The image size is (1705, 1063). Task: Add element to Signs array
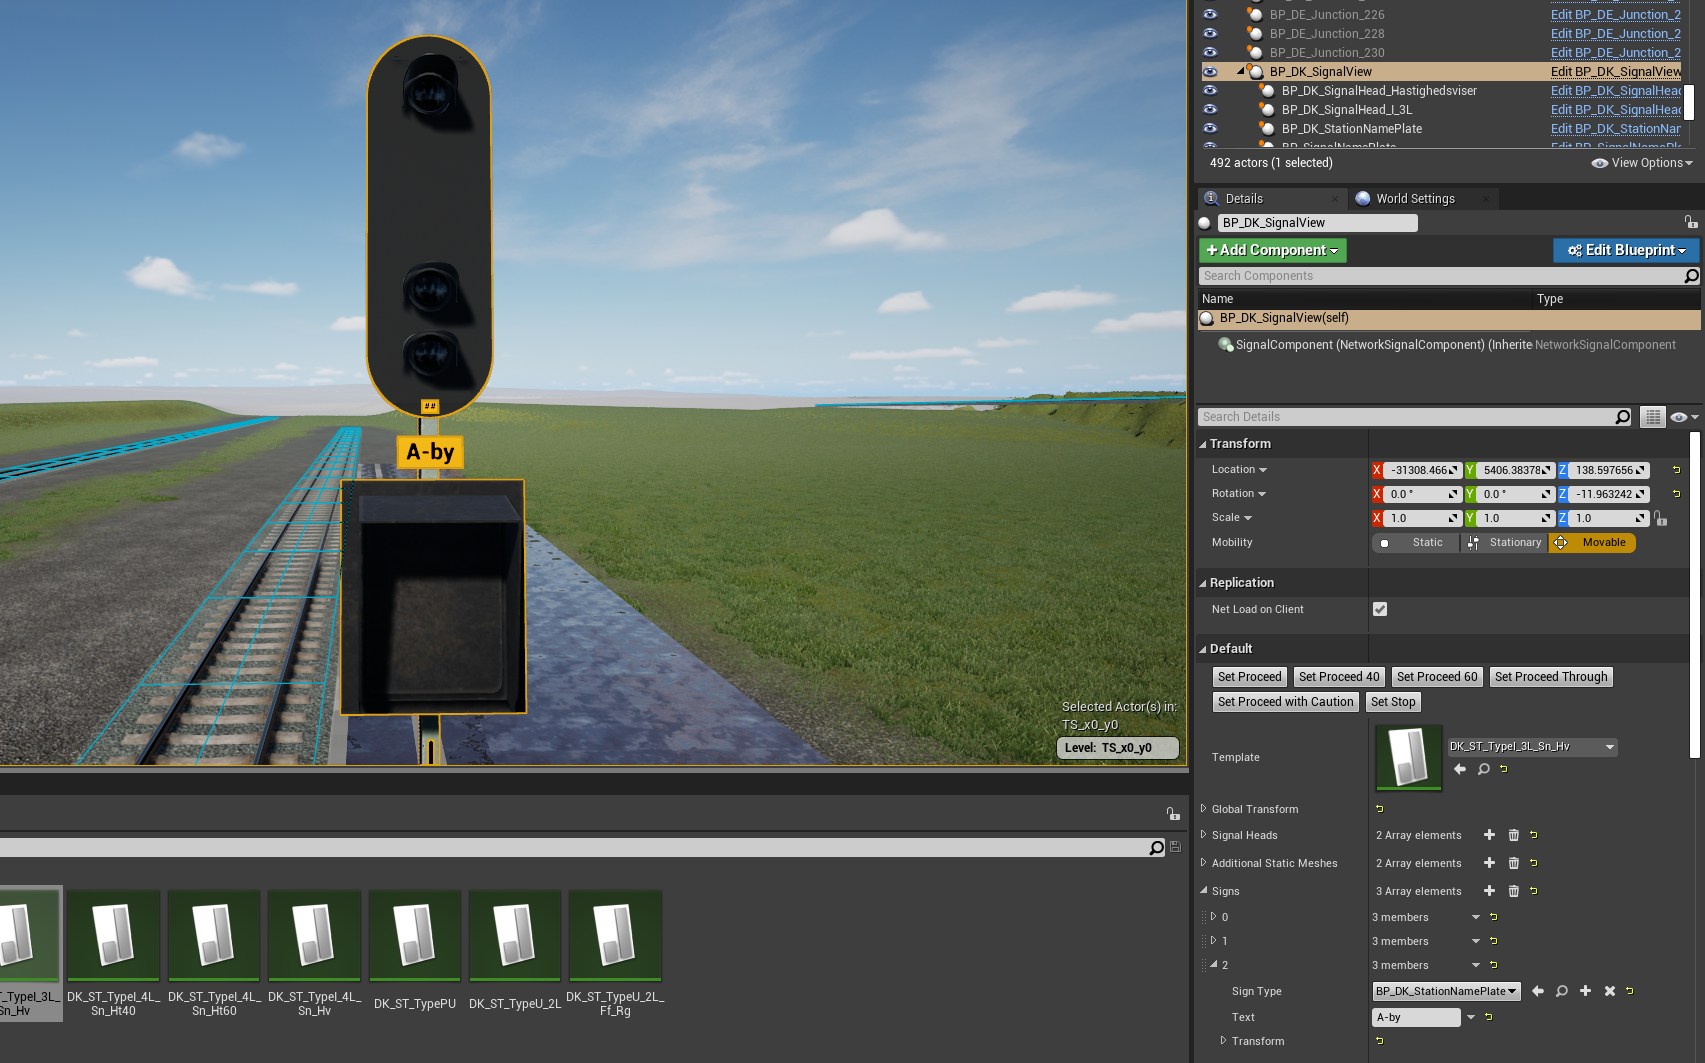tap(1489, 891)
